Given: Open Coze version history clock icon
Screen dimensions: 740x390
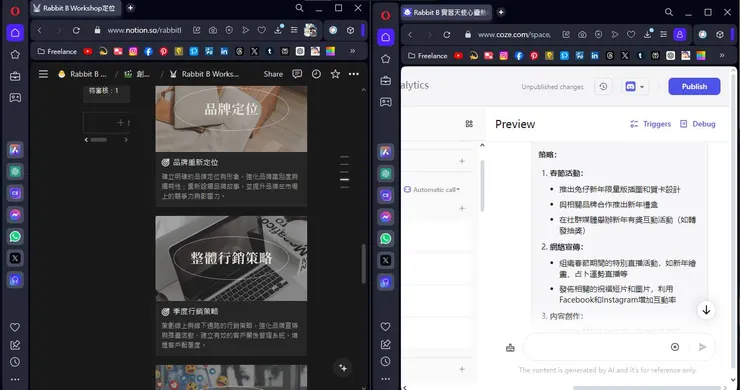Looking at the screenshot, I should pyautogui.click(x=603, y=86).
